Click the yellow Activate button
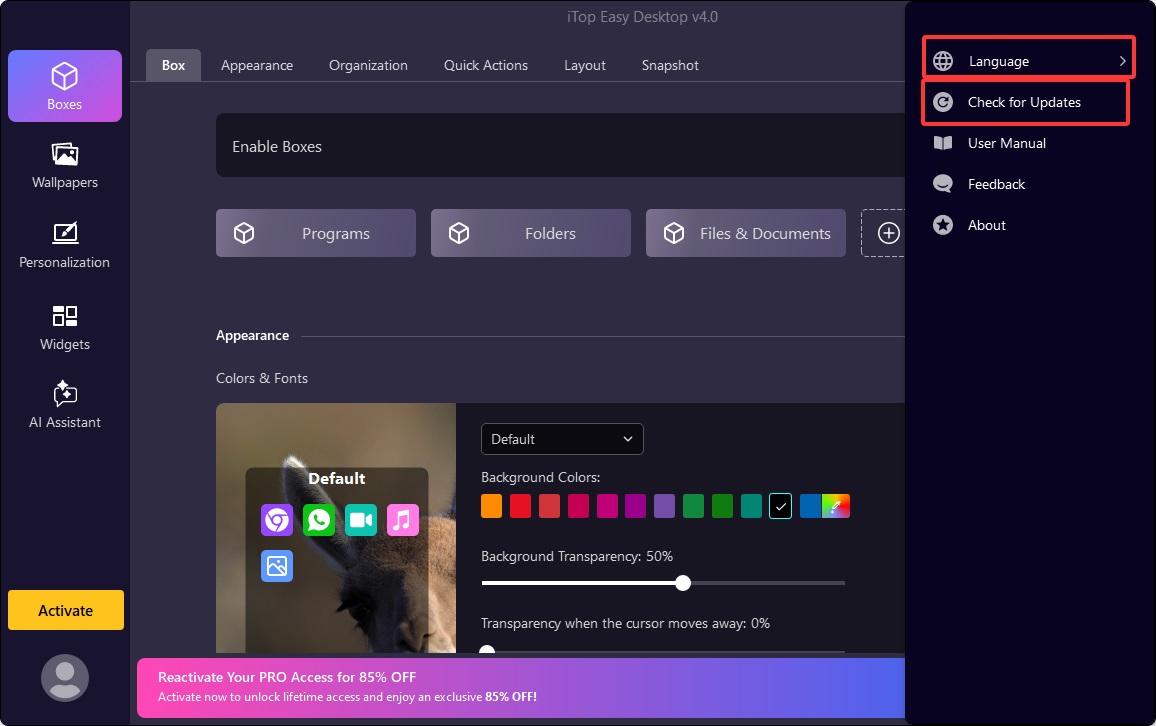The width and height of the screenshot is (1156, 726). point(66,610)
